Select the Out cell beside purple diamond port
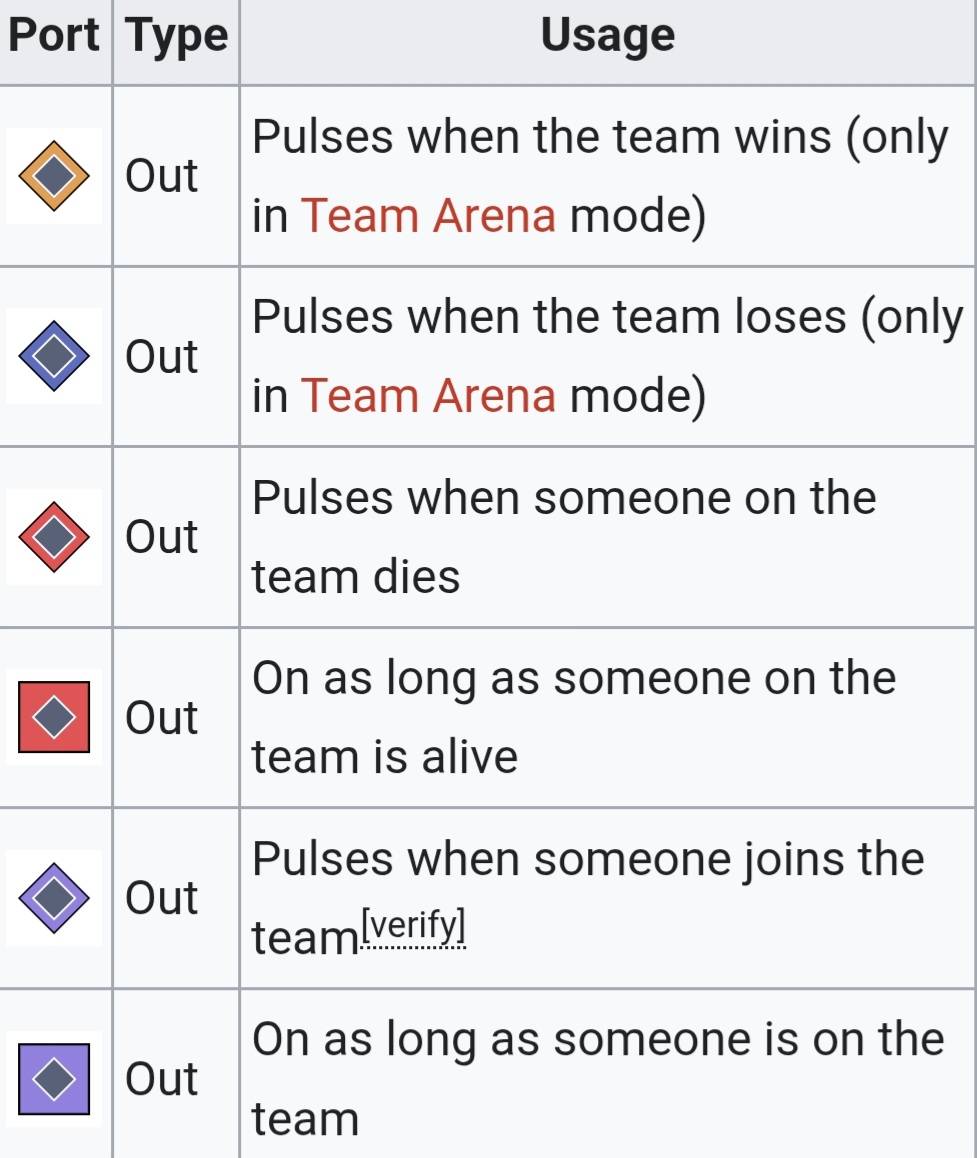The image size is (977, 1158). pyautogui.click(x=162, y=898)
